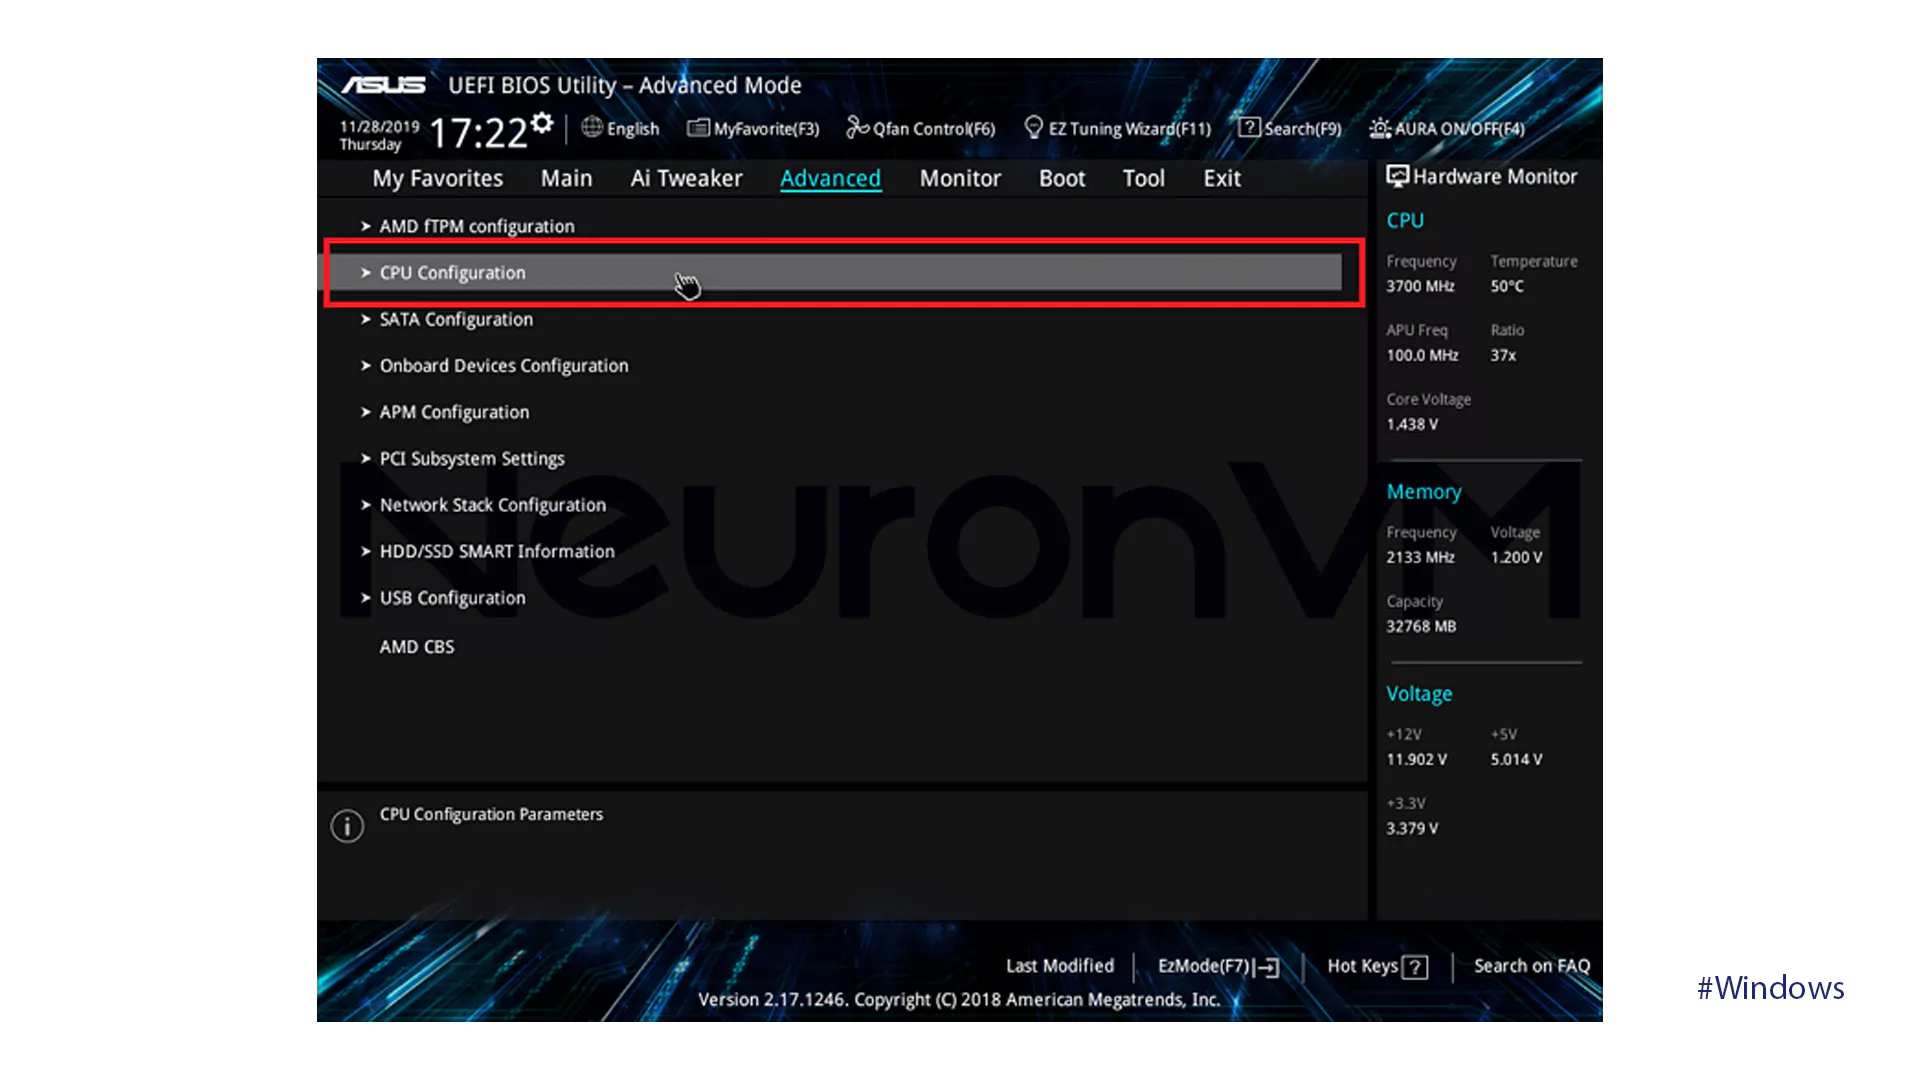Expand arrow for HDD/SSD SMART Information
The image size is (1920, 1080).
point(366,551)
